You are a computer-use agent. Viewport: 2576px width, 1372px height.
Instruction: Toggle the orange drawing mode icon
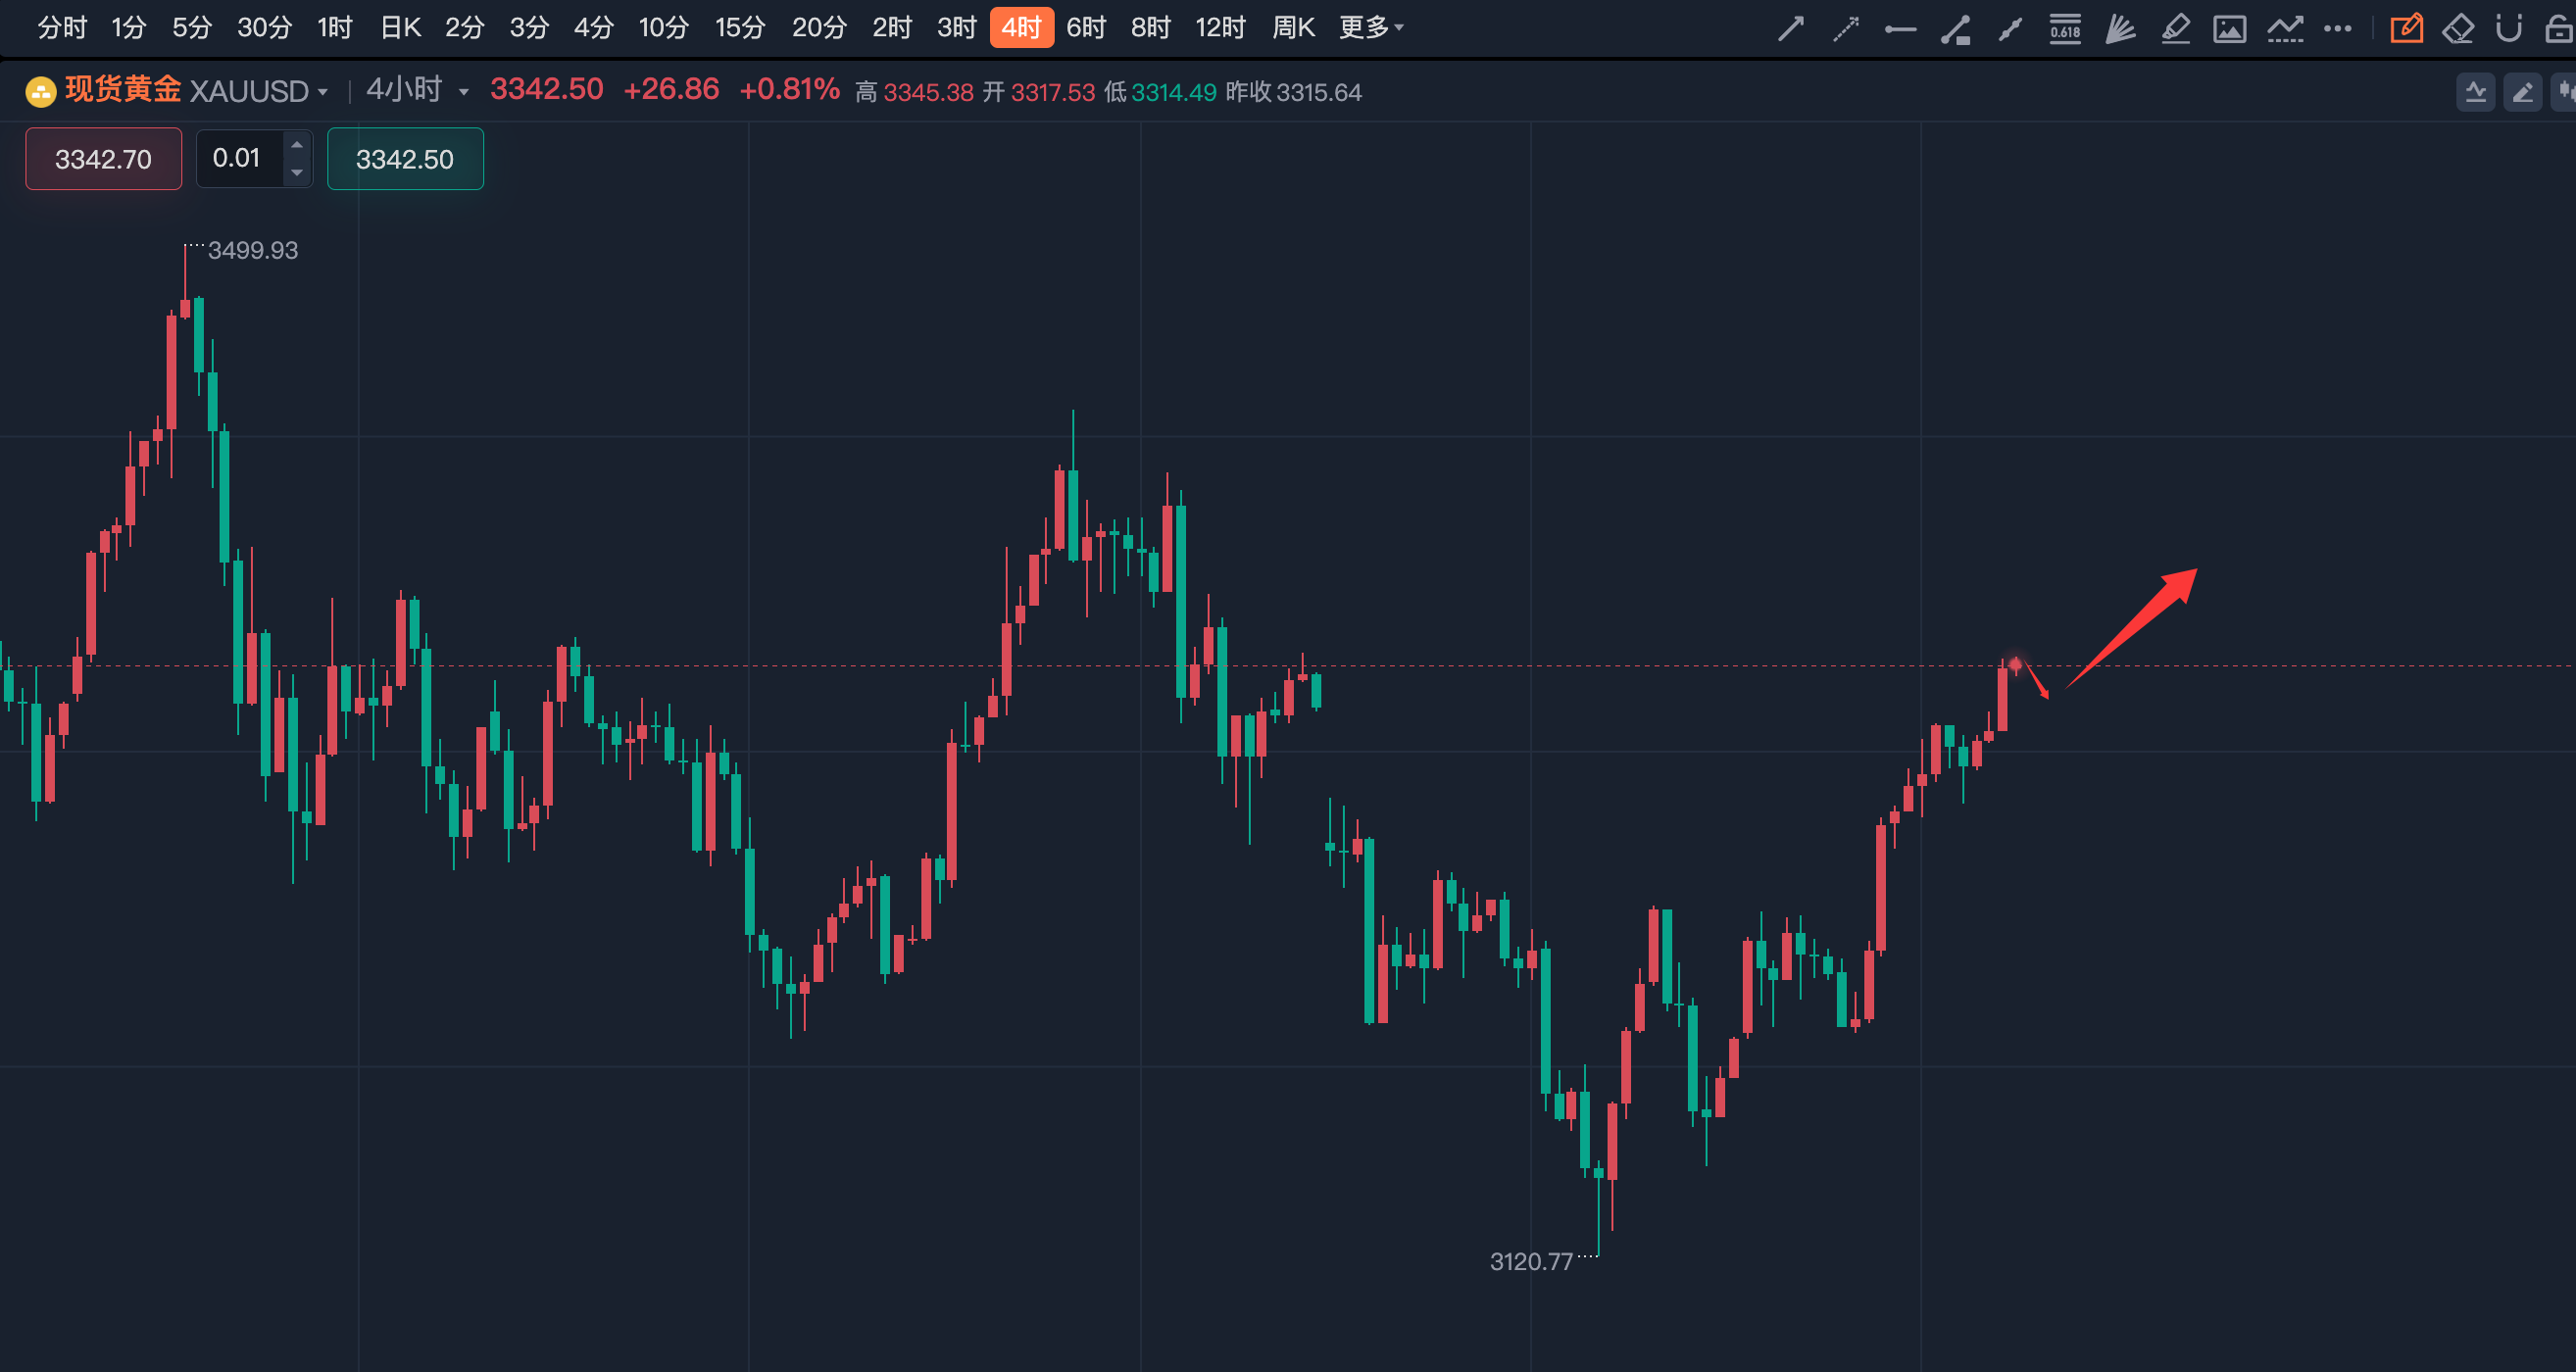pyautogui.click(x=2406, y=28)
